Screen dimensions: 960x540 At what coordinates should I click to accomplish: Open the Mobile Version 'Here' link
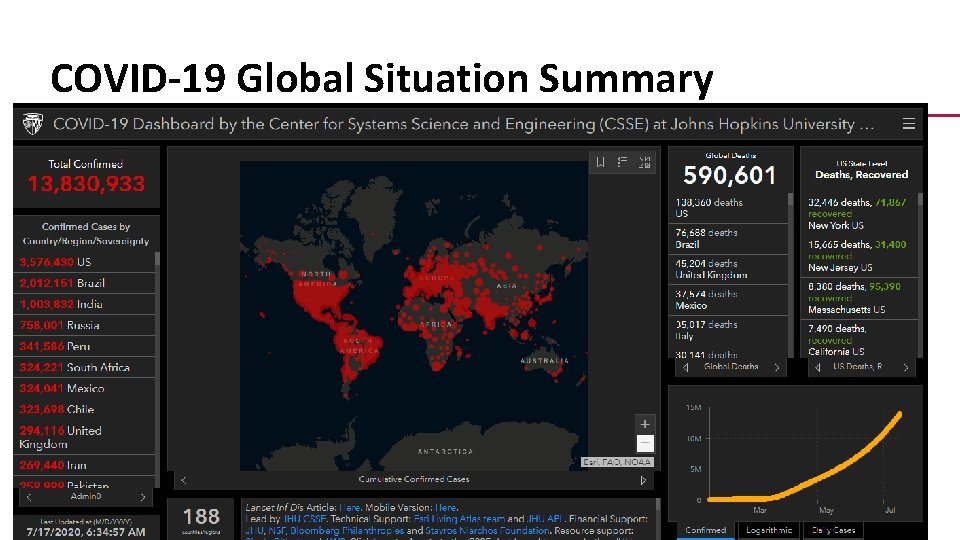tap(446, 508)
